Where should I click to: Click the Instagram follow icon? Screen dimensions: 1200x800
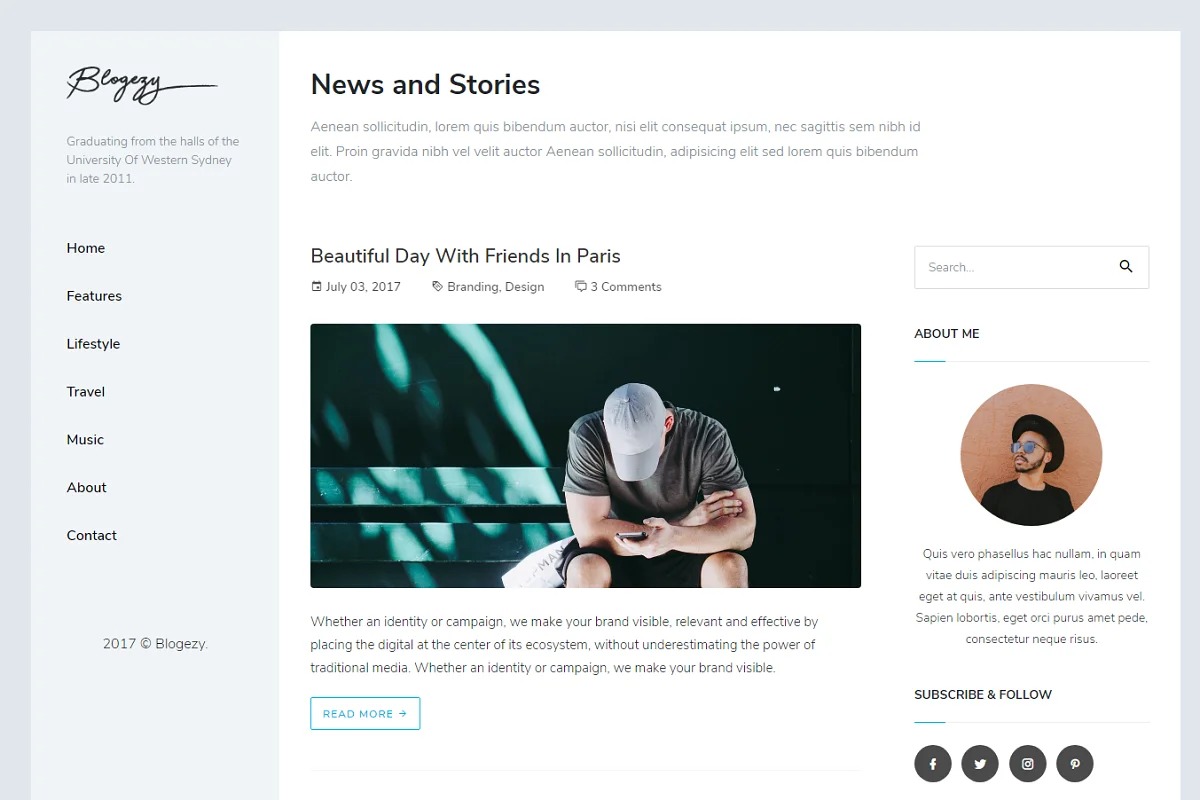(x=1027, y=764)
